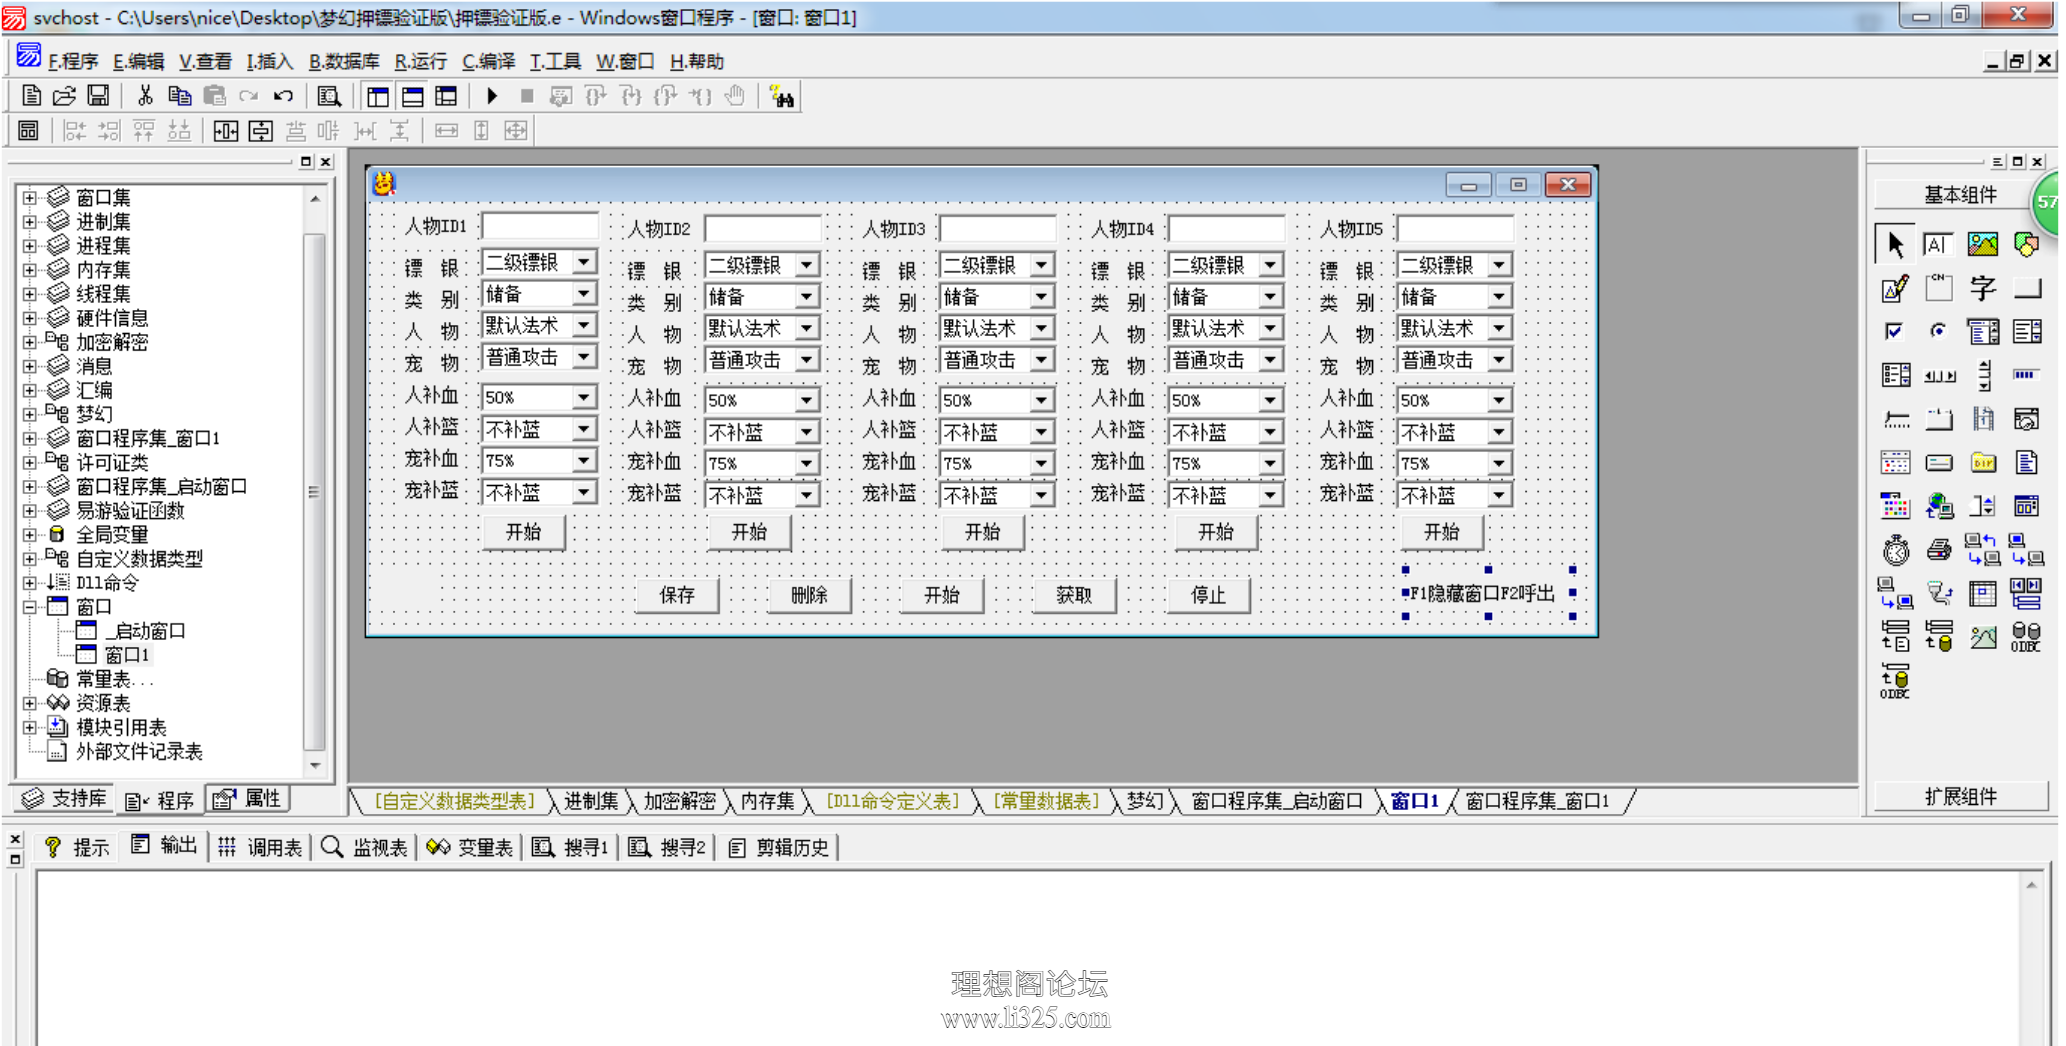Click the Undo arrow icon
This screenshot has width=2066, height=1046.
click(x=284, y=96)
